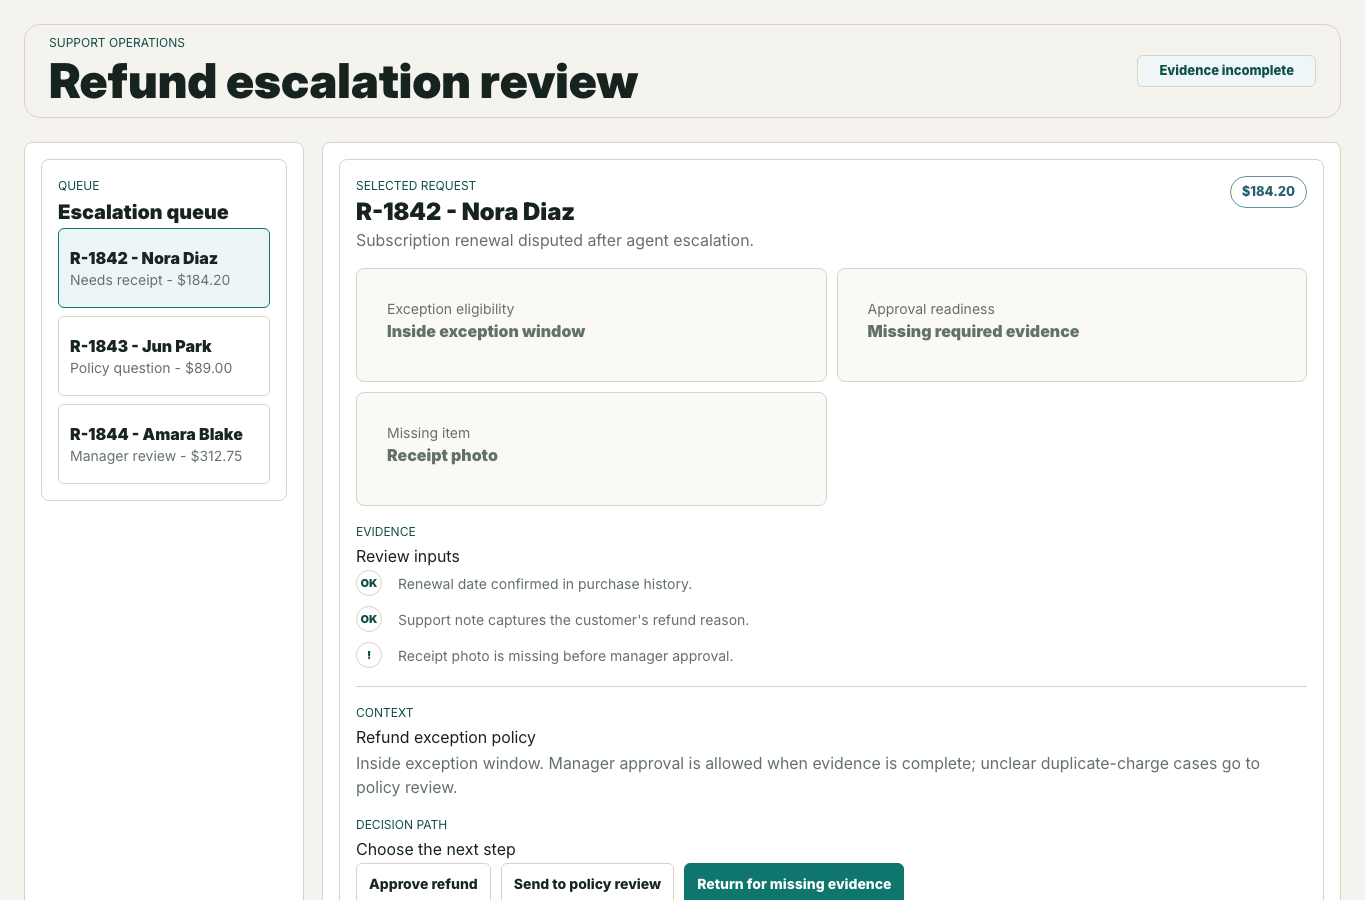Click the policy paragraph starting 'Inside exception window. Manager approval'
1365x900 pixels.
(x=808, y=775)
